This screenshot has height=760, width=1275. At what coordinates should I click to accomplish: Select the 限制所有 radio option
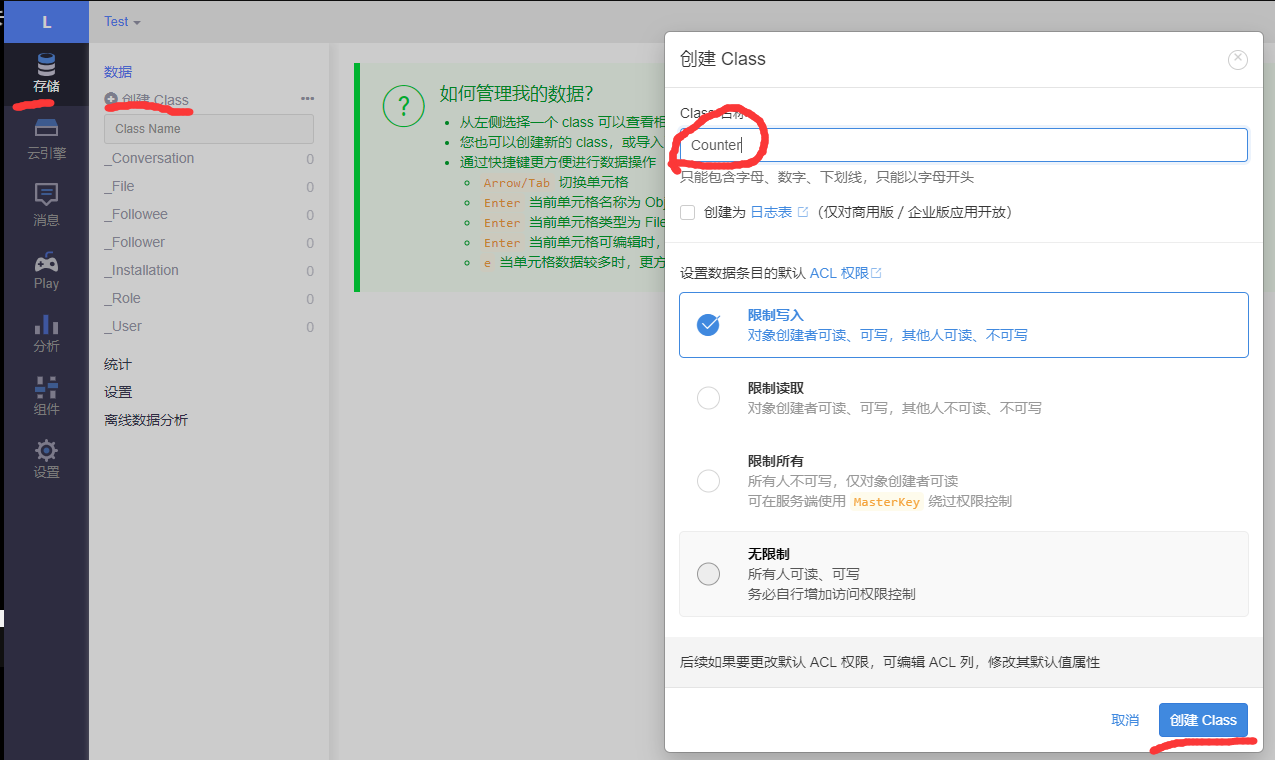click(708, 481)
